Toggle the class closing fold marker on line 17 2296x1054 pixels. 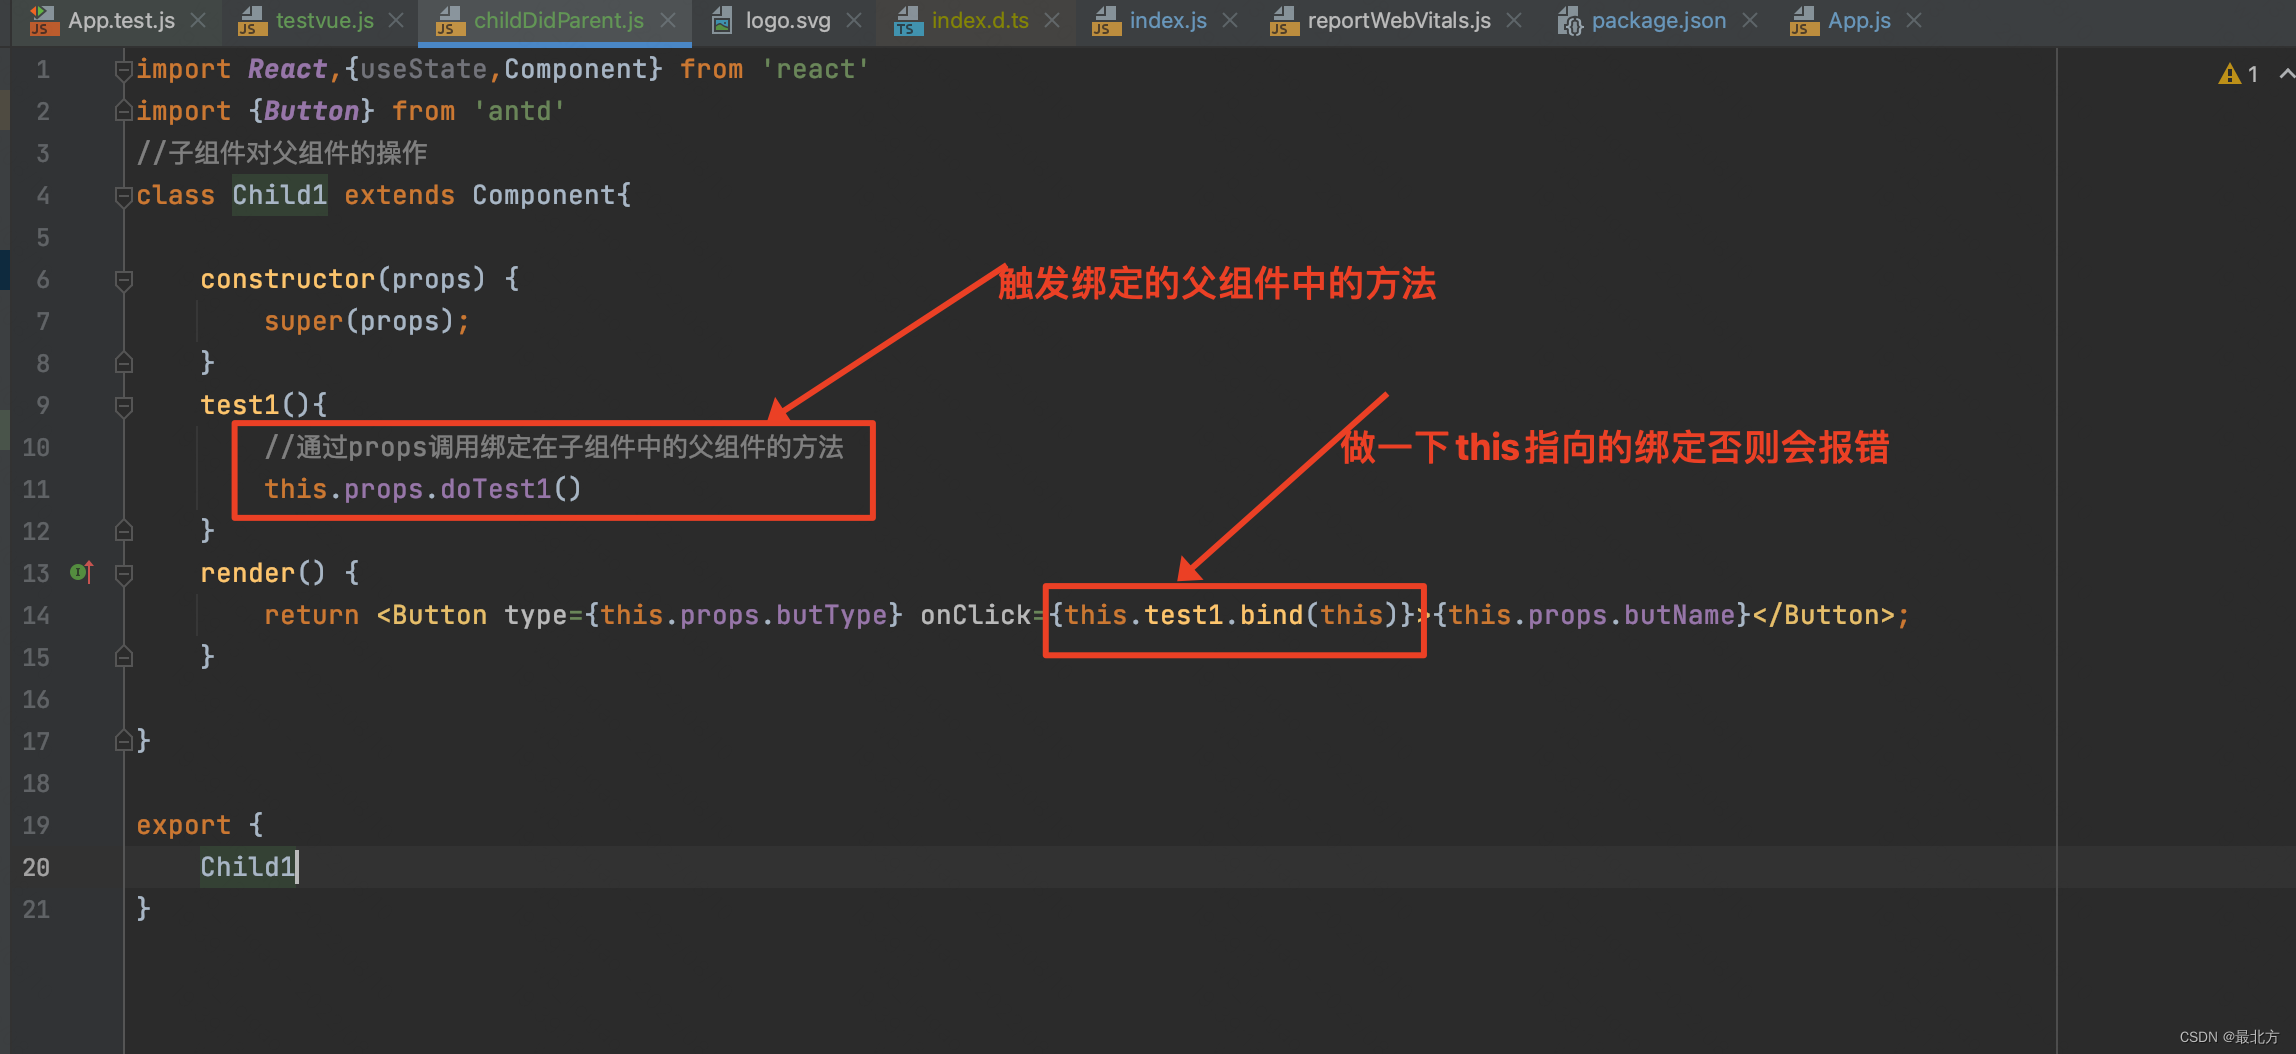click(124, 741)
